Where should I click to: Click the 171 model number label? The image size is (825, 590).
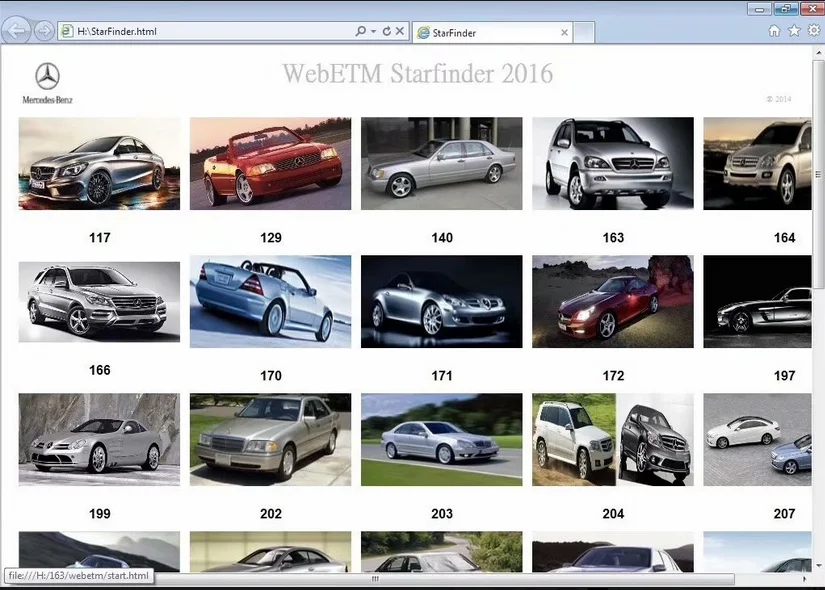442,376
